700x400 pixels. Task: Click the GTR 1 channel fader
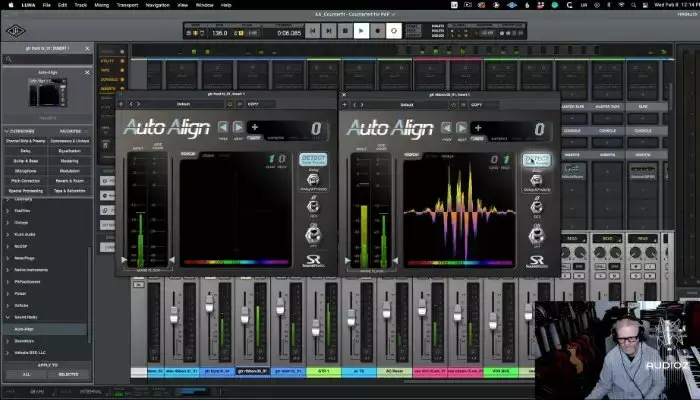[316, 328]
